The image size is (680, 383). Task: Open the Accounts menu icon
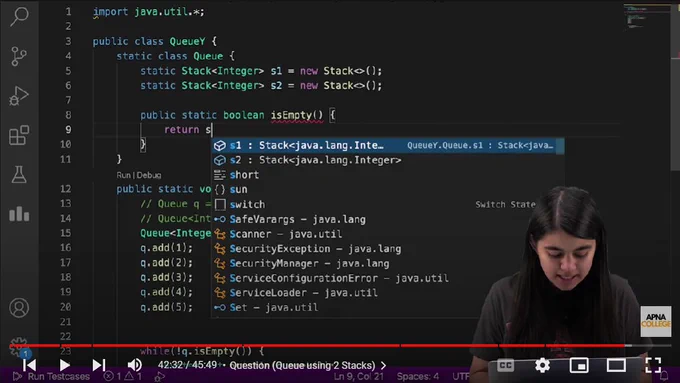tap(19, 308)
